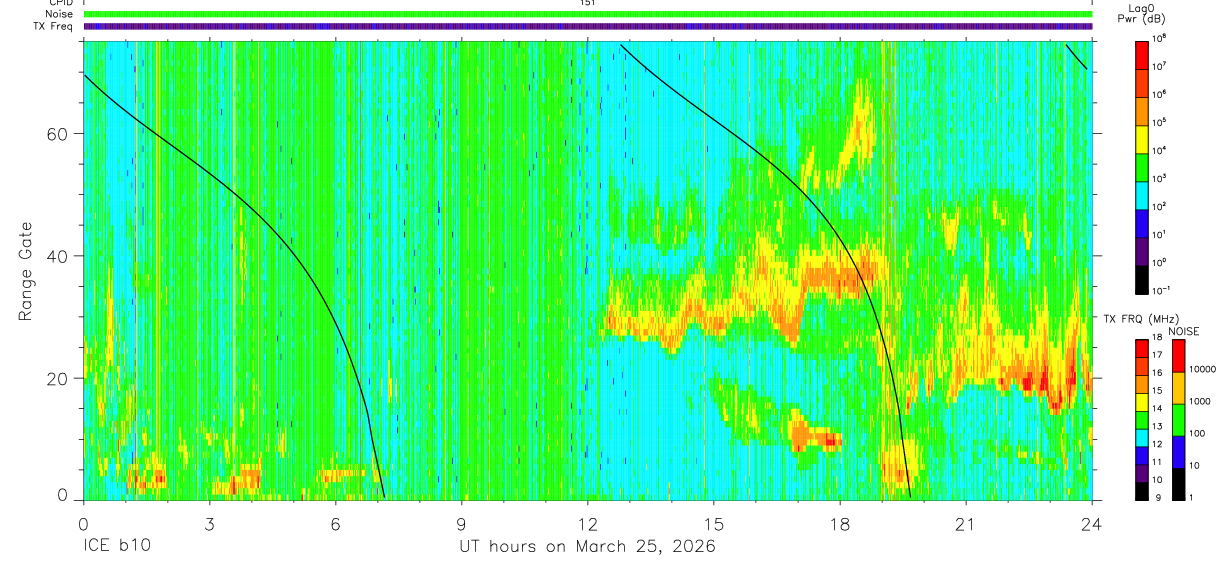
Task: Click the 10^-1 label on power colorbar
Action: click(1161, 291)
